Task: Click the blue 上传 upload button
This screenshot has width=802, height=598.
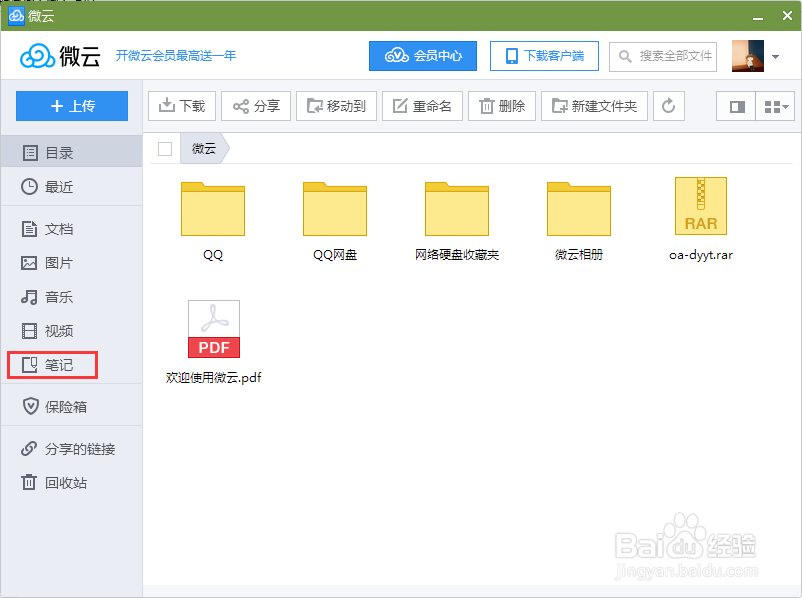Action: coord(72,106)
